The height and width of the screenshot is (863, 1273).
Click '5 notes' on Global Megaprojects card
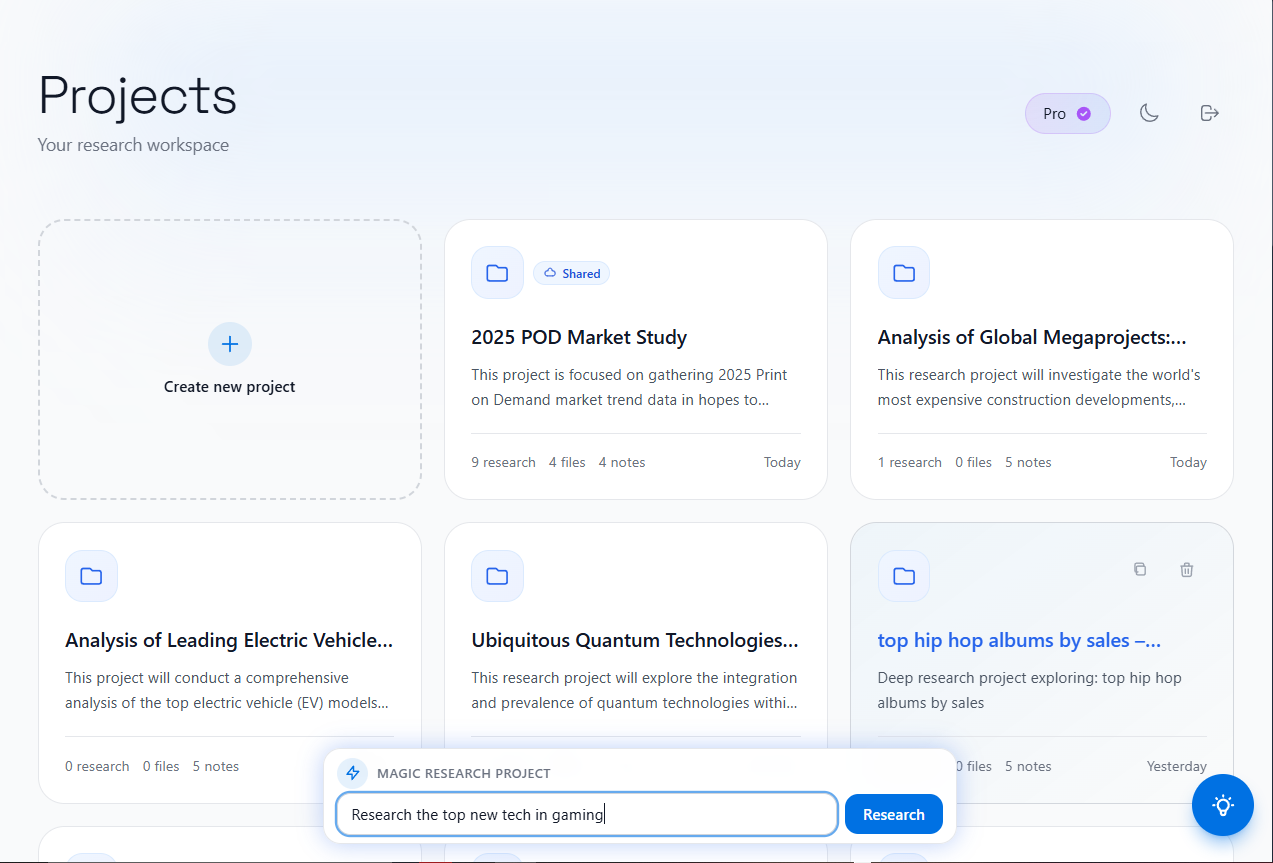[1028, 462]
